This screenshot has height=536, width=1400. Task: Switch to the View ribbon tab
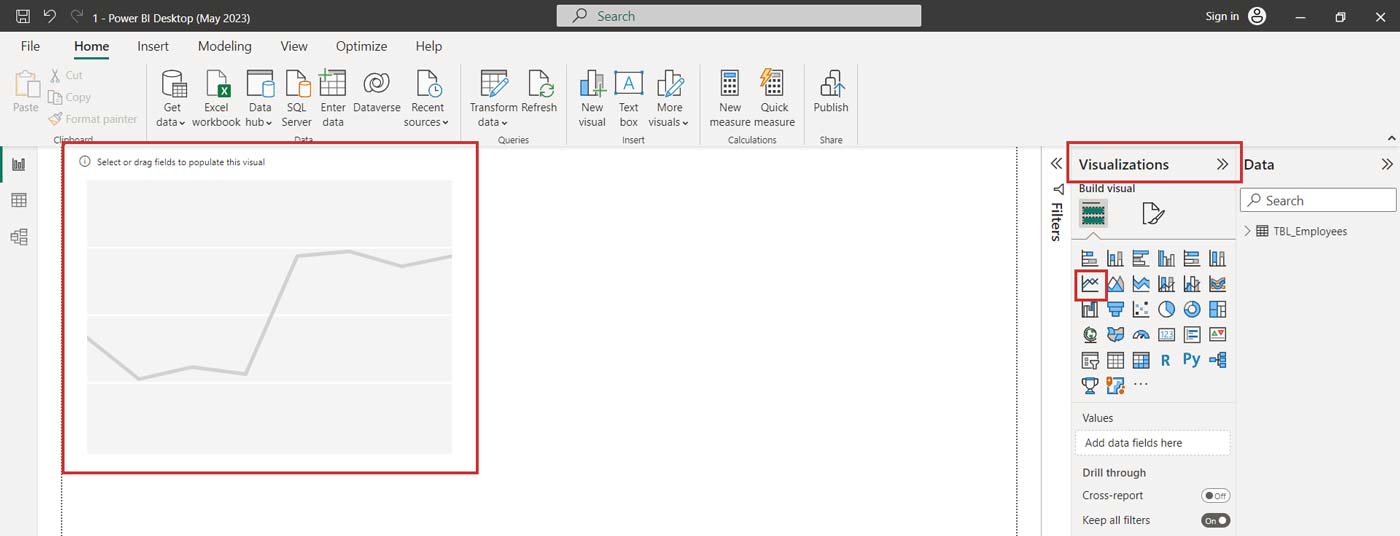click(x=294, y=46)
